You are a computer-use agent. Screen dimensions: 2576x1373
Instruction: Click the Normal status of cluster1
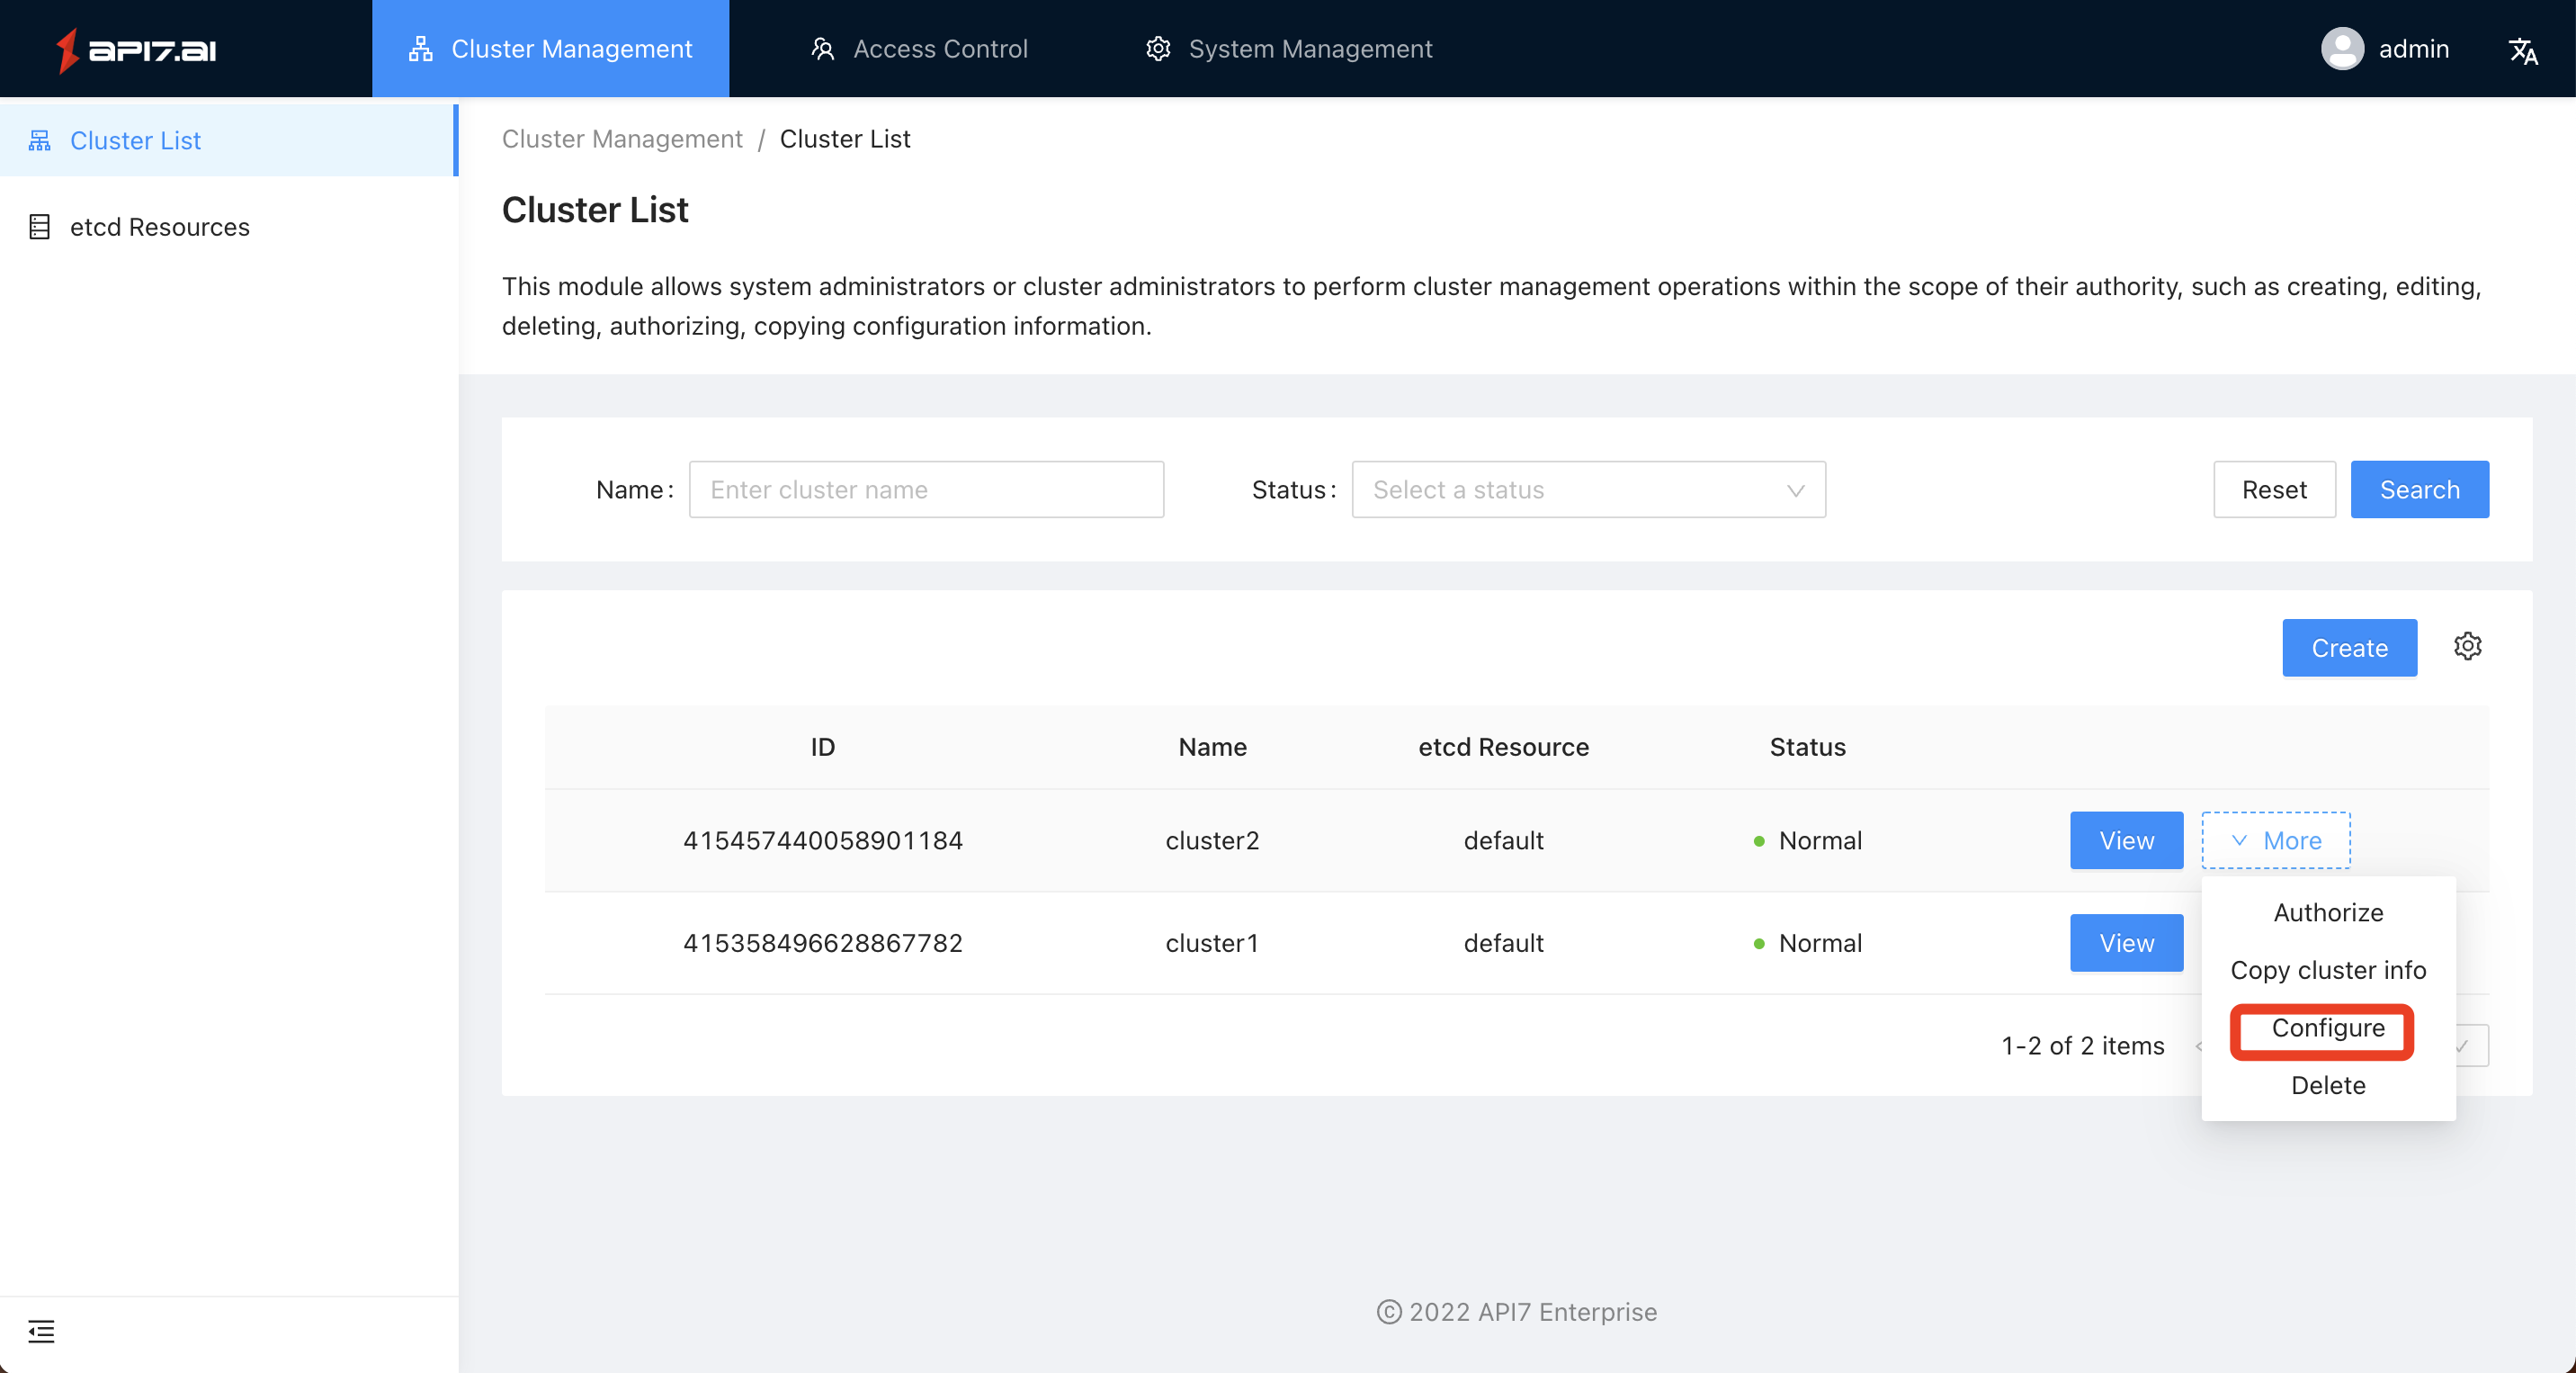click(1808, 943)
